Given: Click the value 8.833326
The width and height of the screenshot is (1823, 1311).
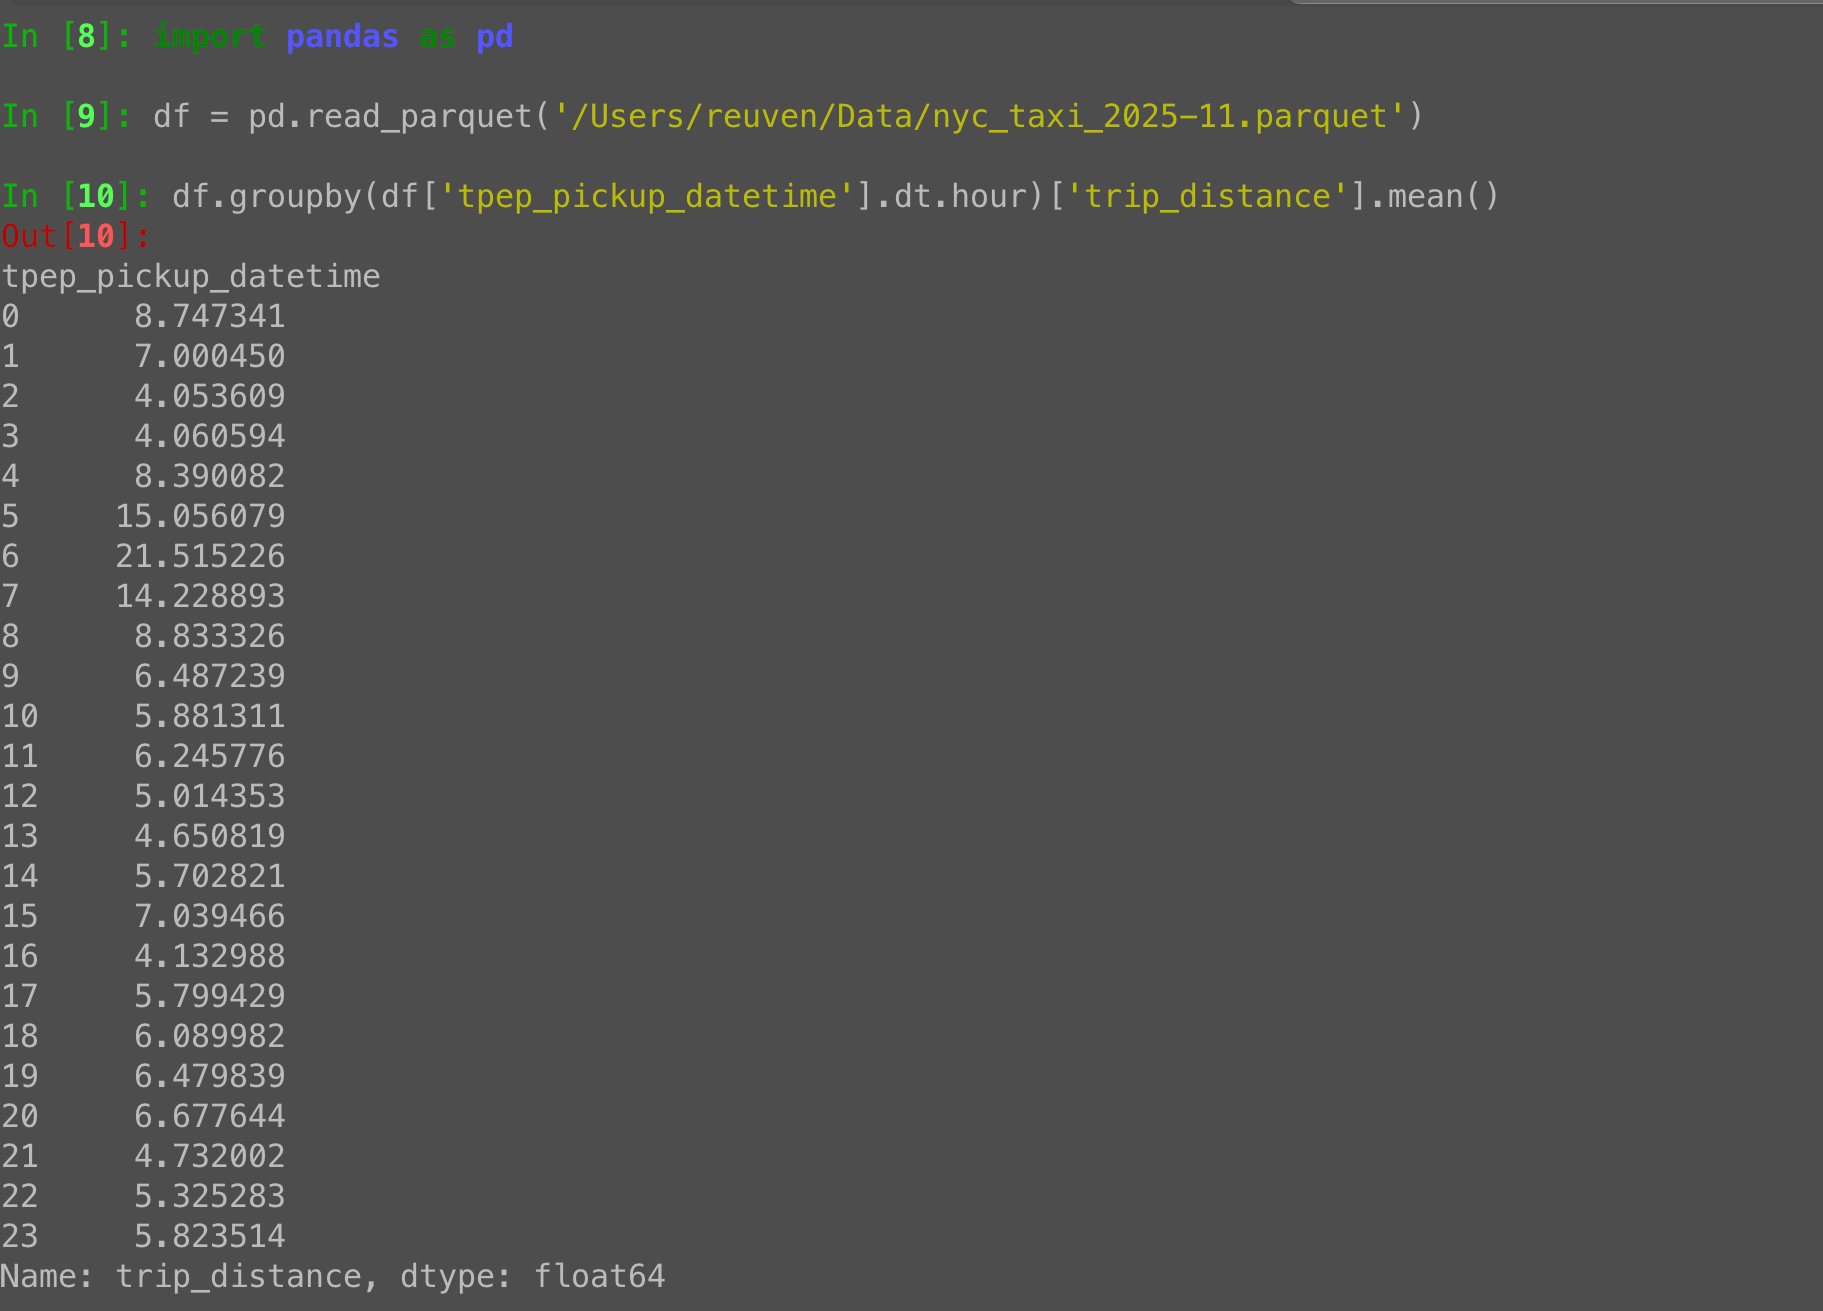Looking at the screenshot, I should [210, 637].
